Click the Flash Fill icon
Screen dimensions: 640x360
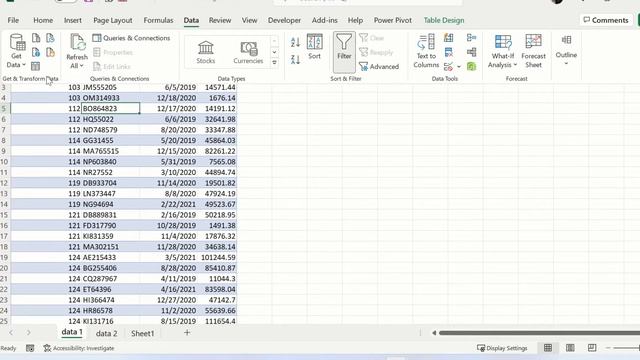point(449,38)
